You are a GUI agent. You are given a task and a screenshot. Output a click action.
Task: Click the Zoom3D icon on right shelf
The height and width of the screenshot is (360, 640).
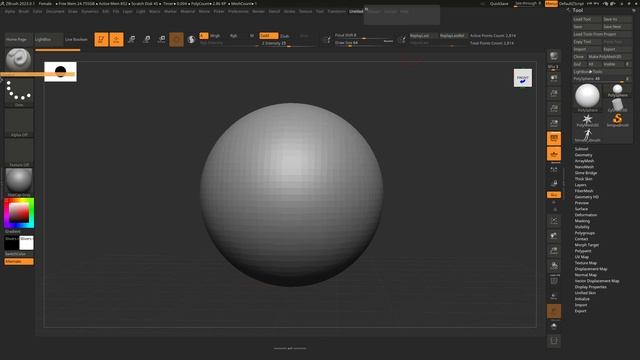[554, 251]
